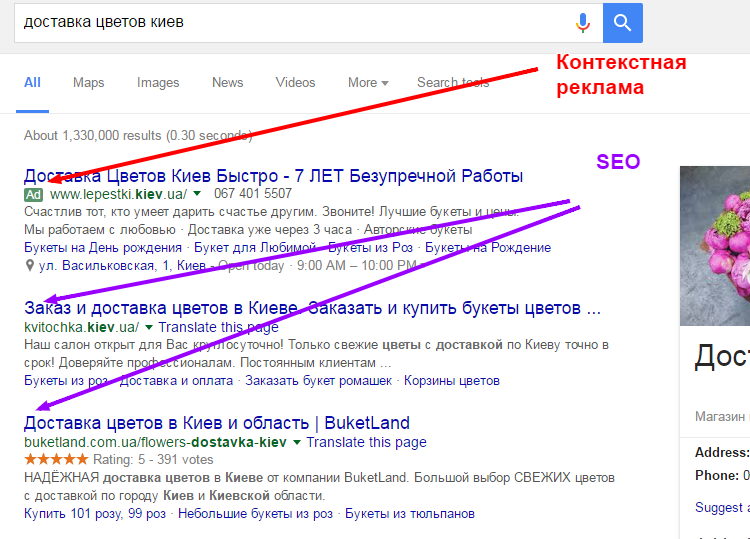The image size is (750, 539).
Task: Click the map pin icon beside ул. Васильковская
Action: coord(30,265)
